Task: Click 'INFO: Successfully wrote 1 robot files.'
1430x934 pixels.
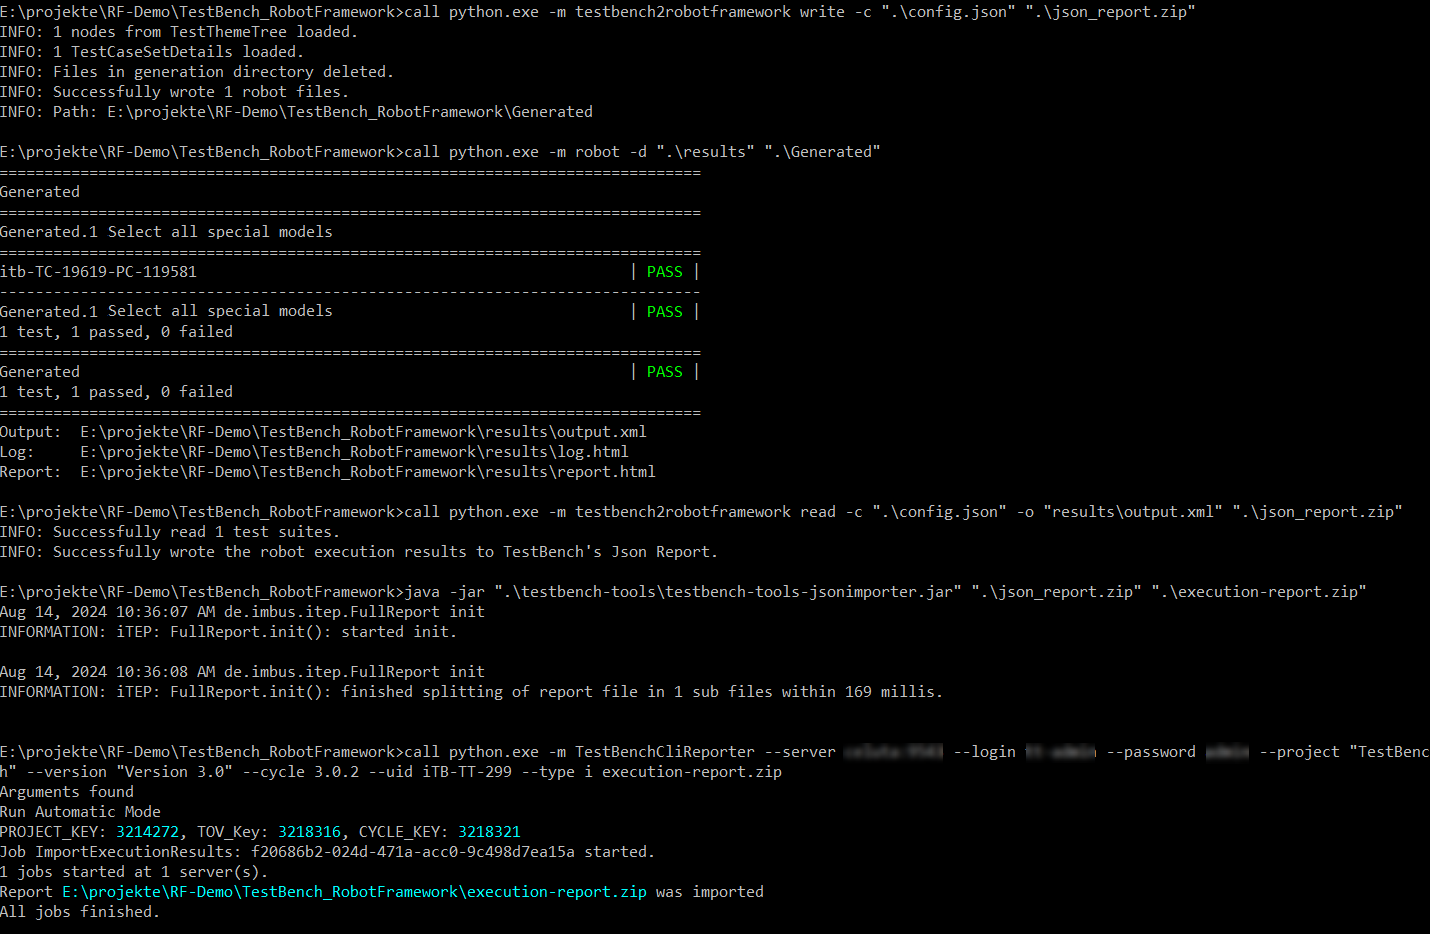Action: [175, 92]
